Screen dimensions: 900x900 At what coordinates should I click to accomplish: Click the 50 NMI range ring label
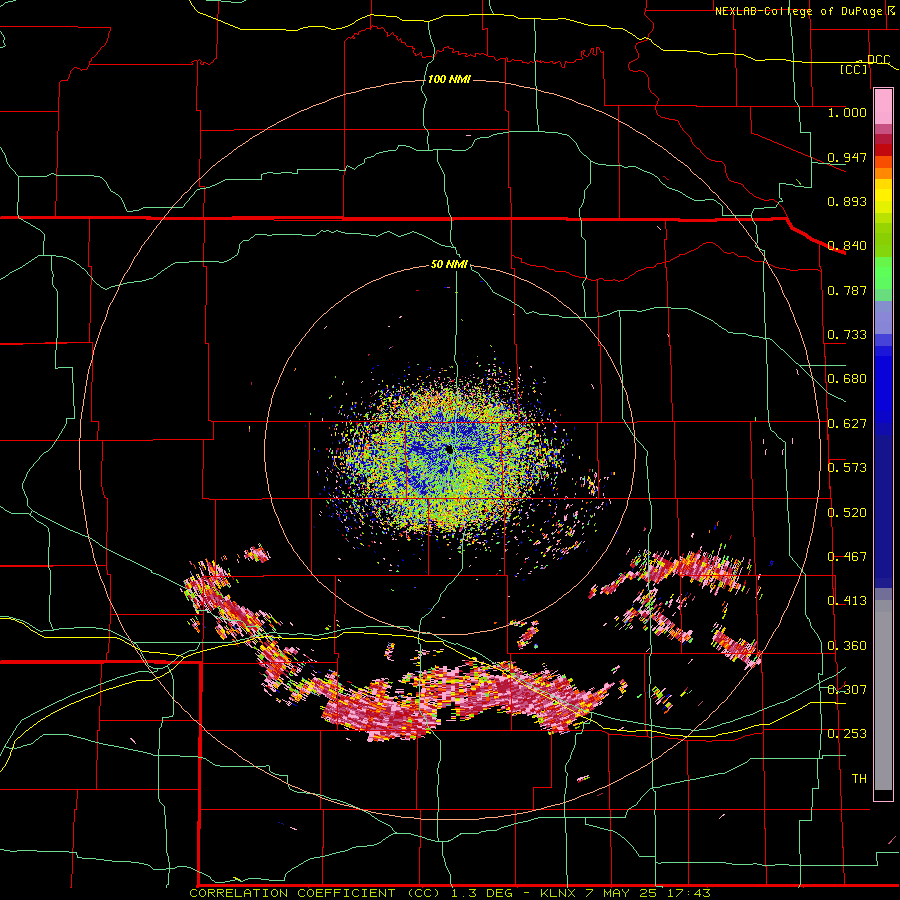(x=449, y=264)
